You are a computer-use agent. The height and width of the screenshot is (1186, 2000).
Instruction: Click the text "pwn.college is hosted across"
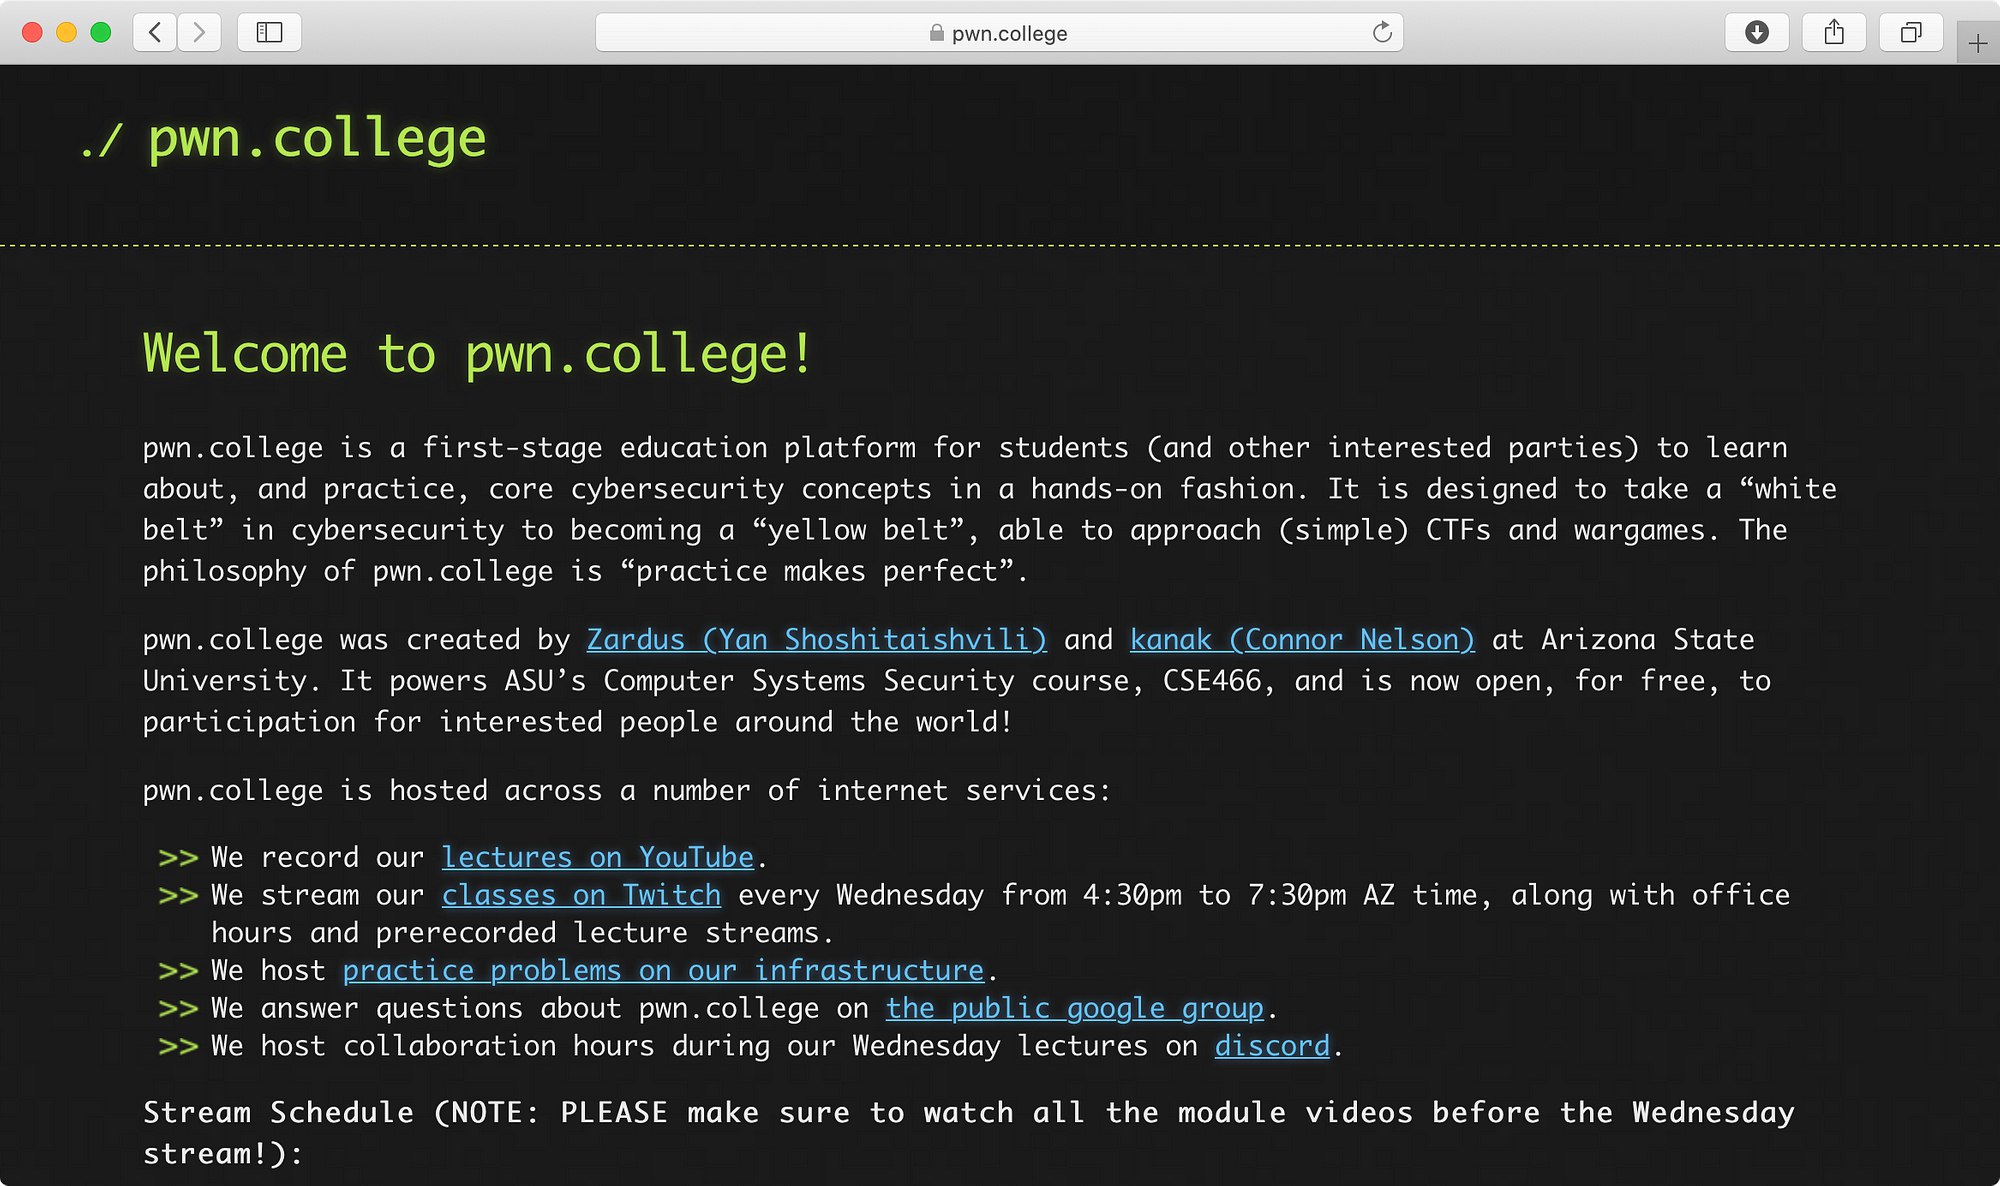pyautogui.click(x=372, y=791)
